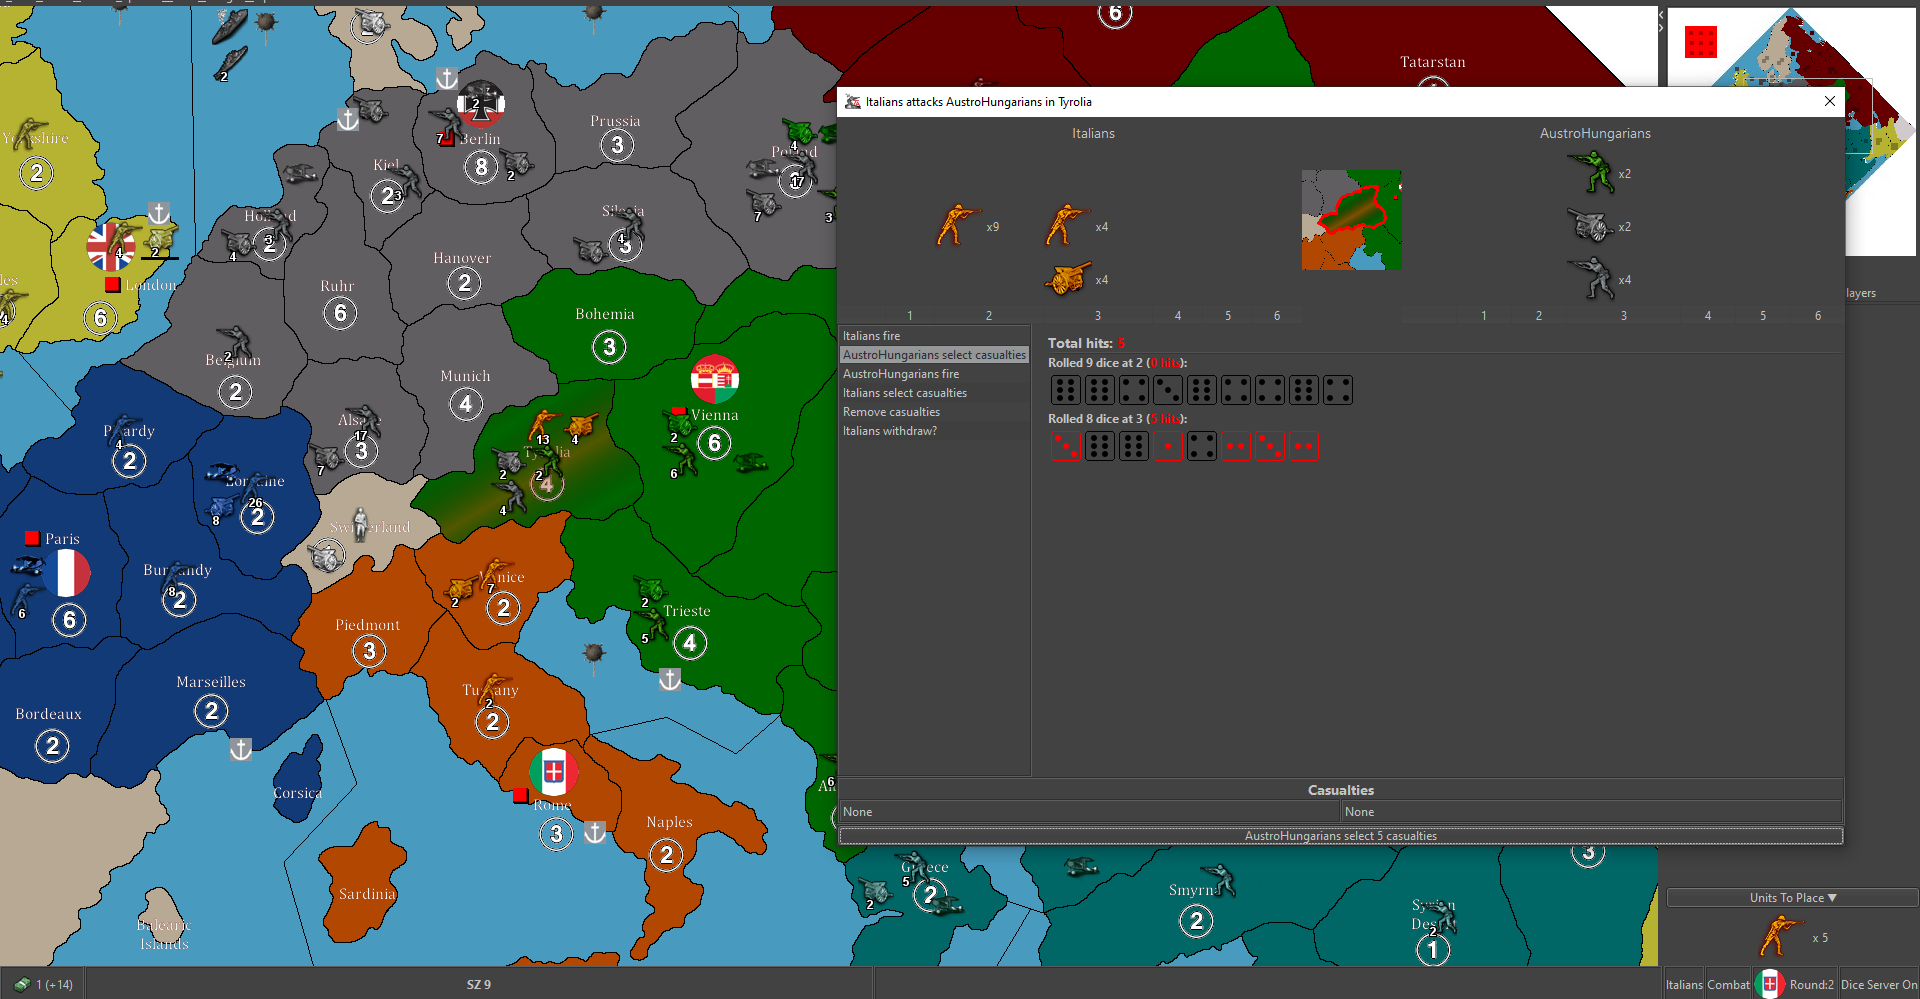Click the Italian artillery unit in battle panel
1920x999 pixels.
1068,280
